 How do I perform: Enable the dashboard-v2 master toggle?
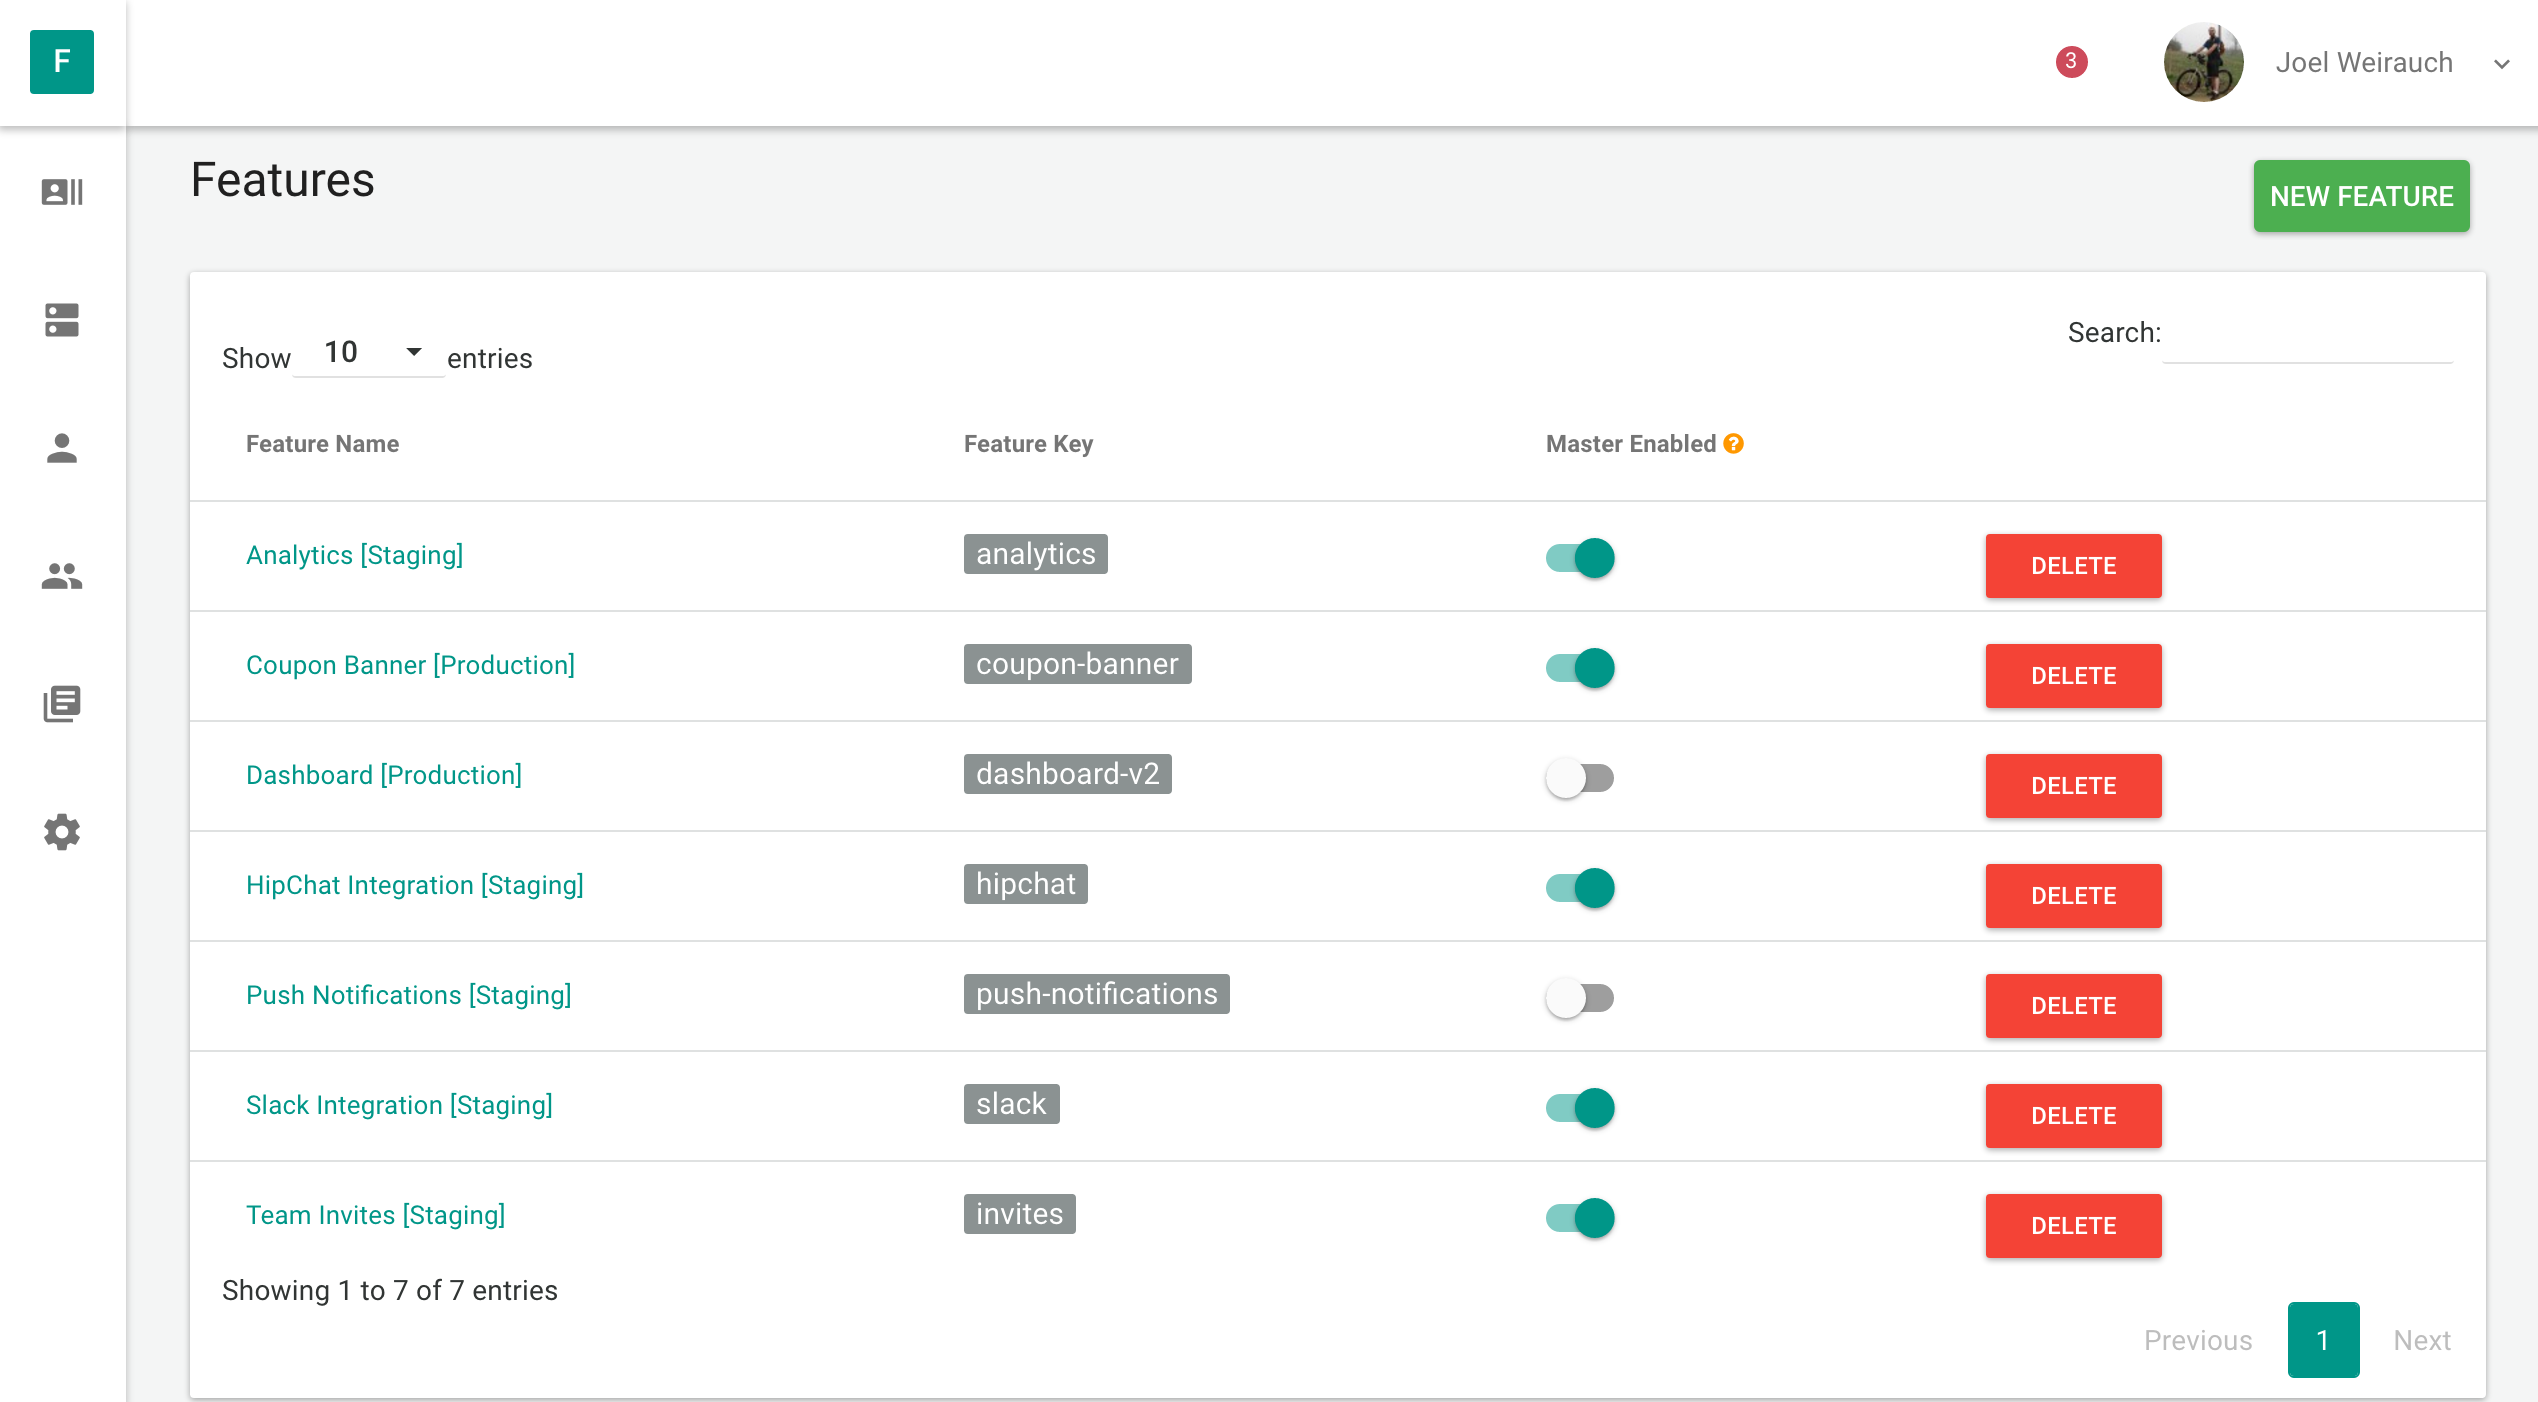point(1580,778)
